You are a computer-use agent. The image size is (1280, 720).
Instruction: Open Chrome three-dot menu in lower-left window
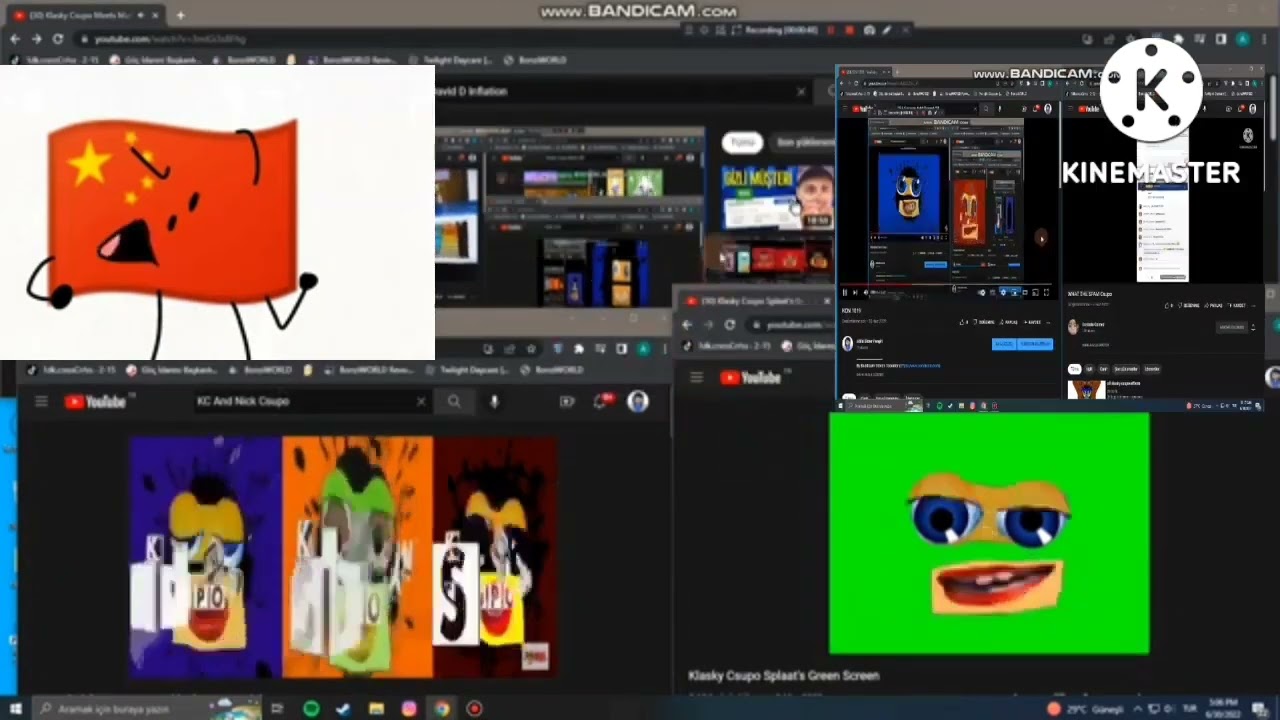(x=665, y=348)
